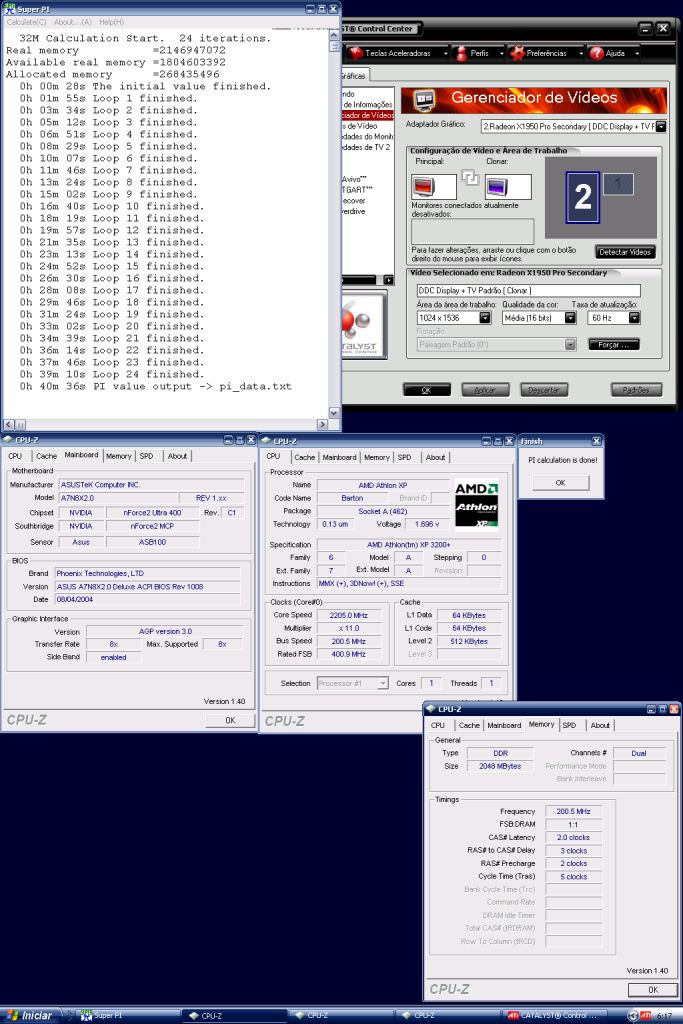Open the Help(H) menu in Super PI

coord(112,22)
